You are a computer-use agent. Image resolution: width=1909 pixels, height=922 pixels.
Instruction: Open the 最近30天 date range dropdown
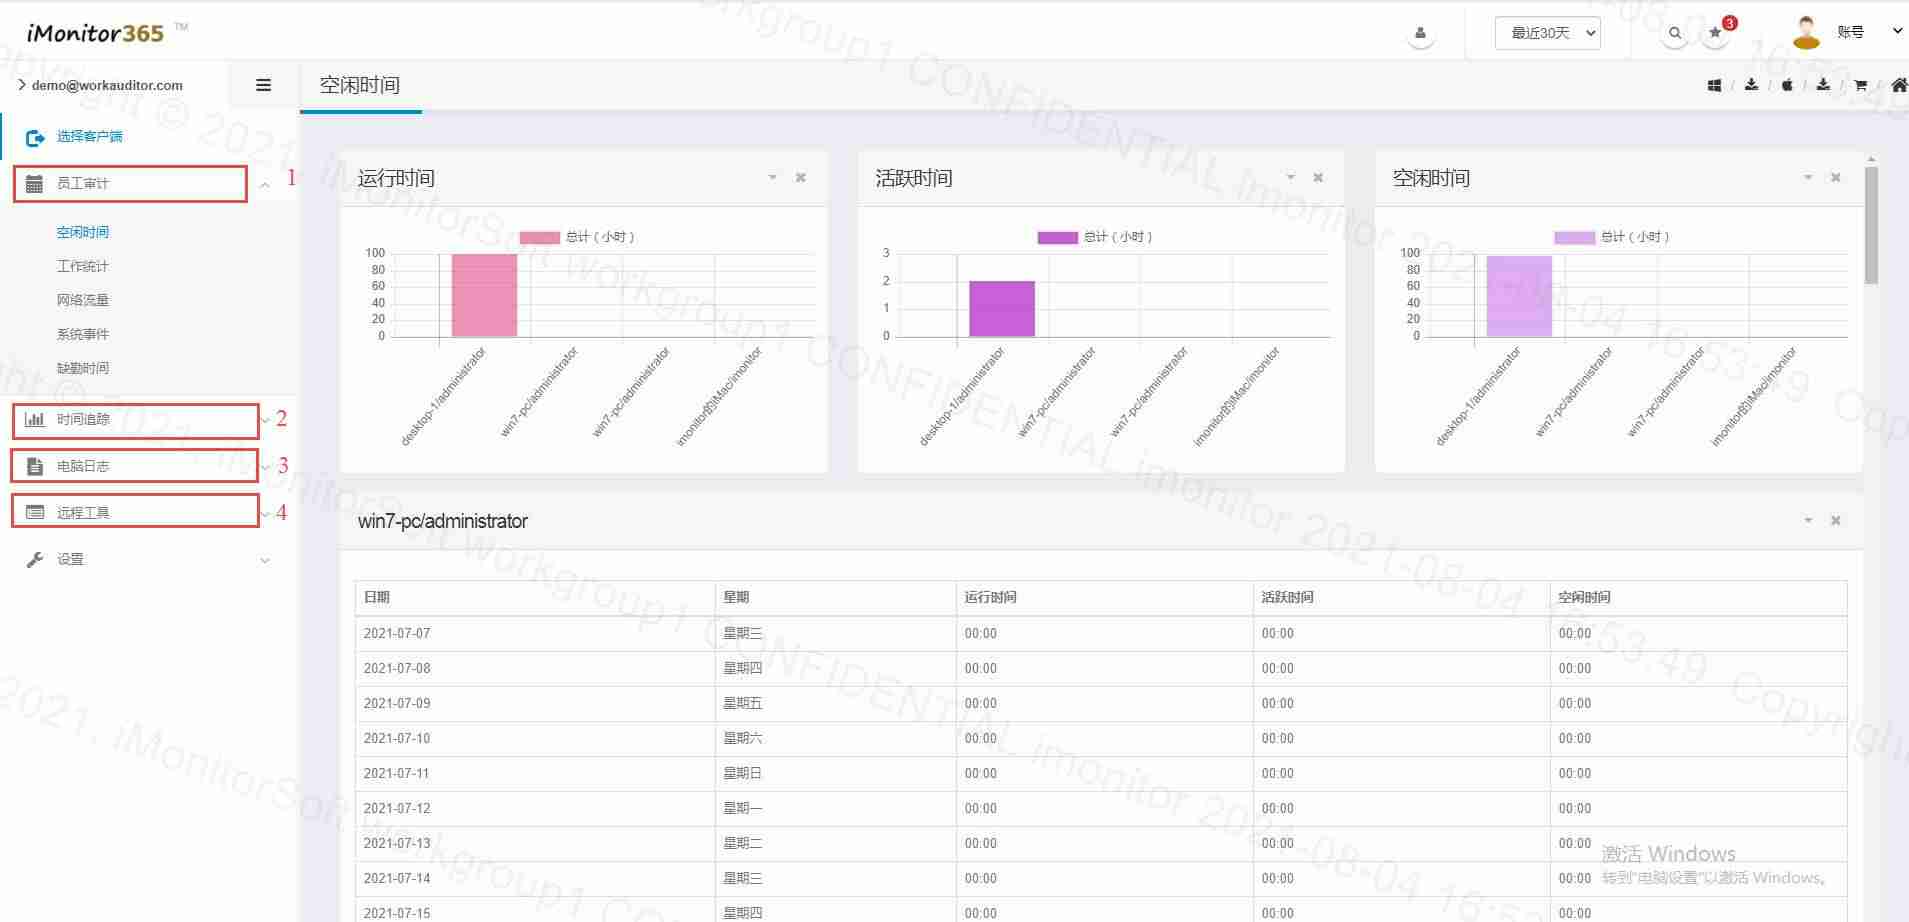point(1548,33)
